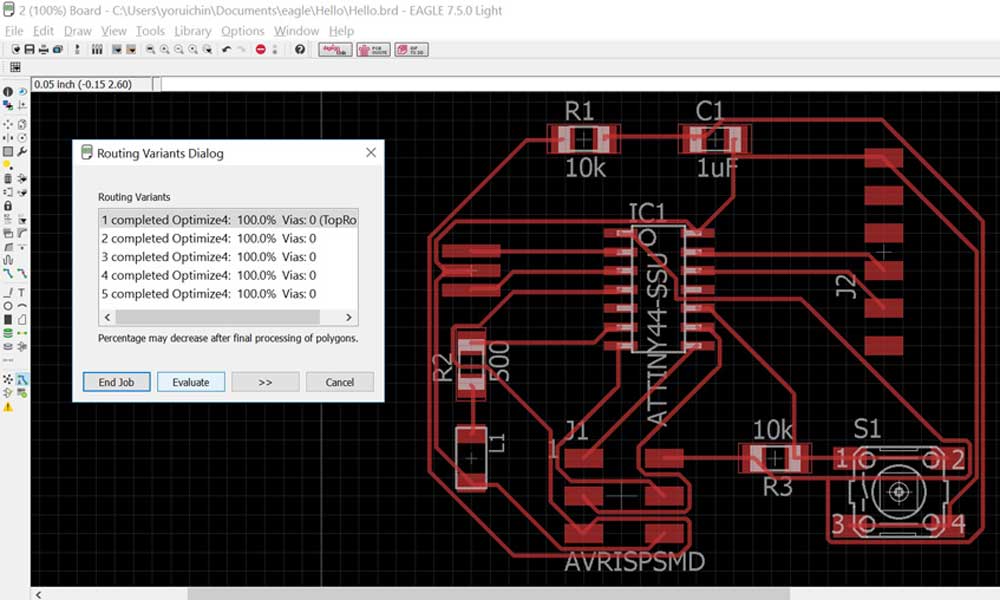This screenshot has width=1000, height=600.
Task: Select the Text tool in the sidebar
Action: (22, 292)
